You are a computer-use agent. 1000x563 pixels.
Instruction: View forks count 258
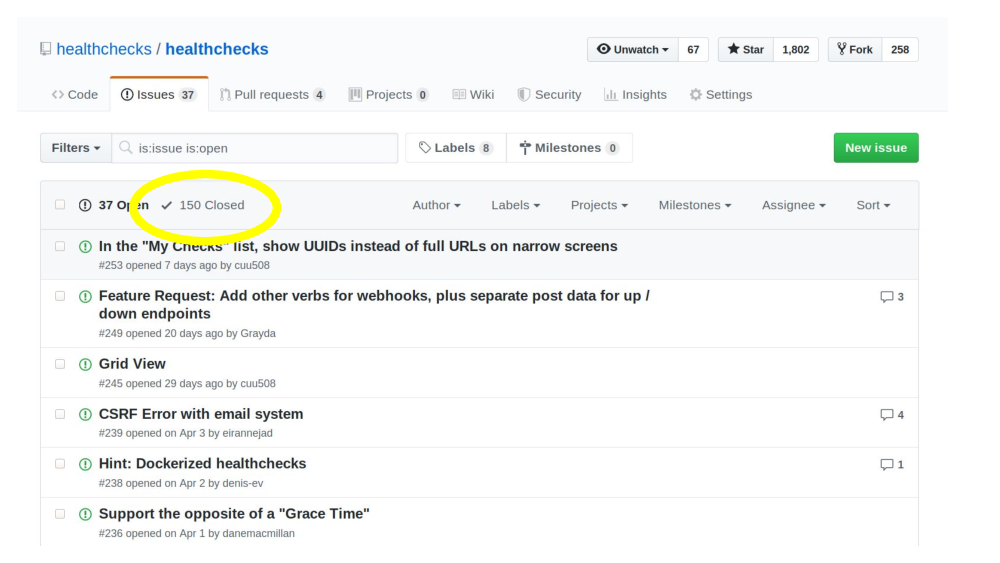[900, 49]
